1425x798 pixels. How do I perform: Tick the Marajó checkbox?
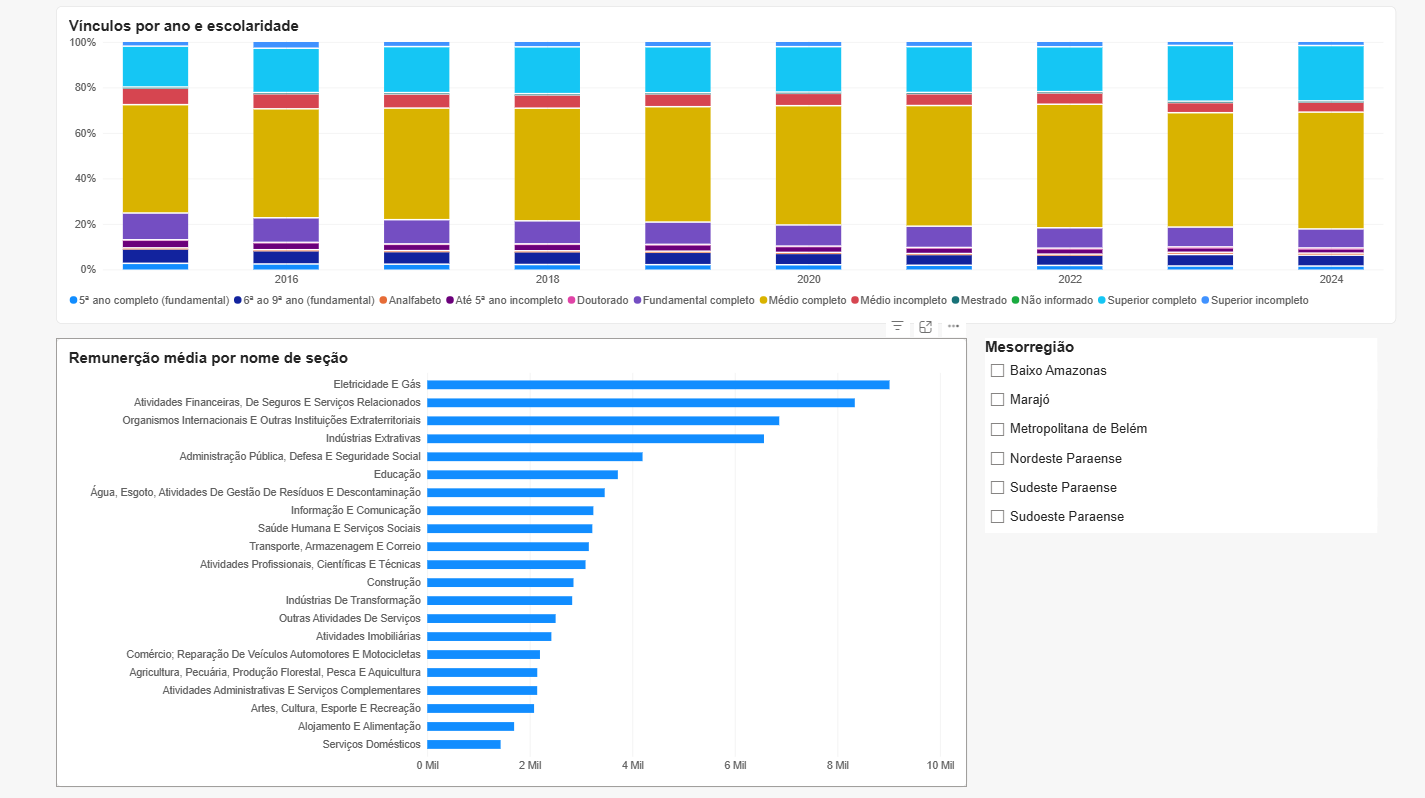coord(997,399)
